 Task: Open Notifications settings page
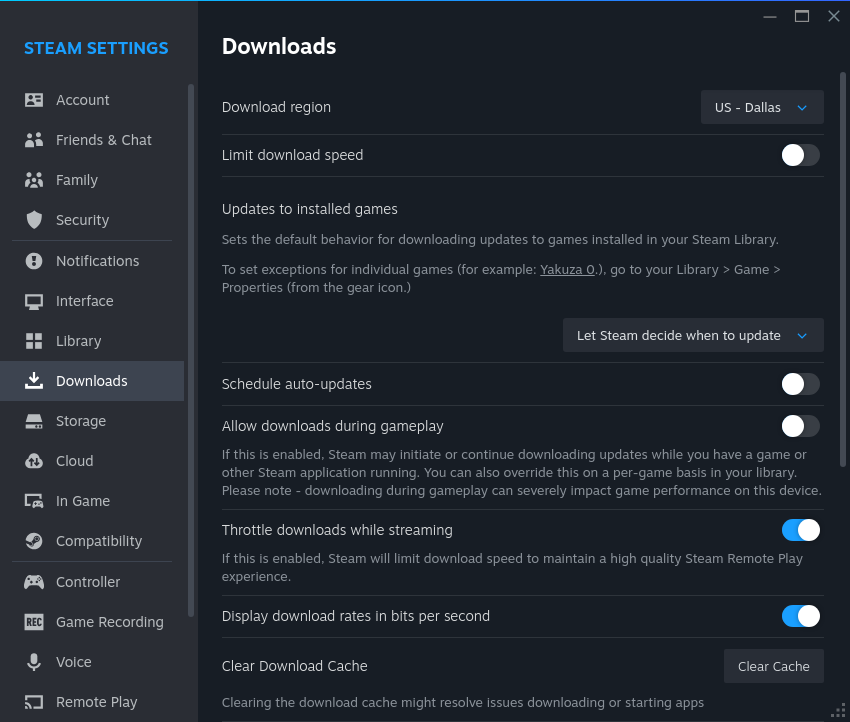98,261
